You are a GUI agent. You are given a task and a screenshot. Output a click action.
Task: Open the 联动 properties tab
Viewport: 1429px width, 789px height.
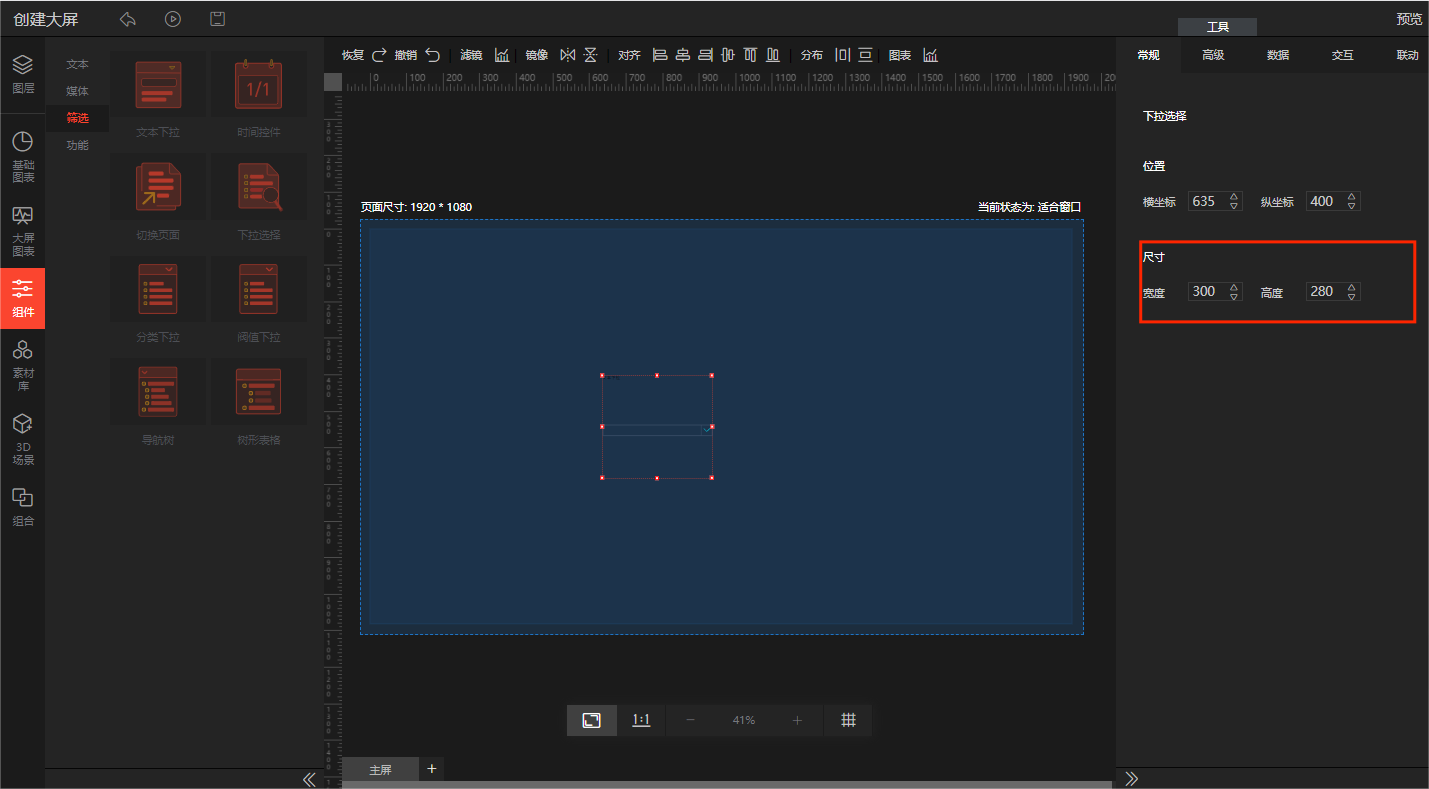pos(1407,55)
